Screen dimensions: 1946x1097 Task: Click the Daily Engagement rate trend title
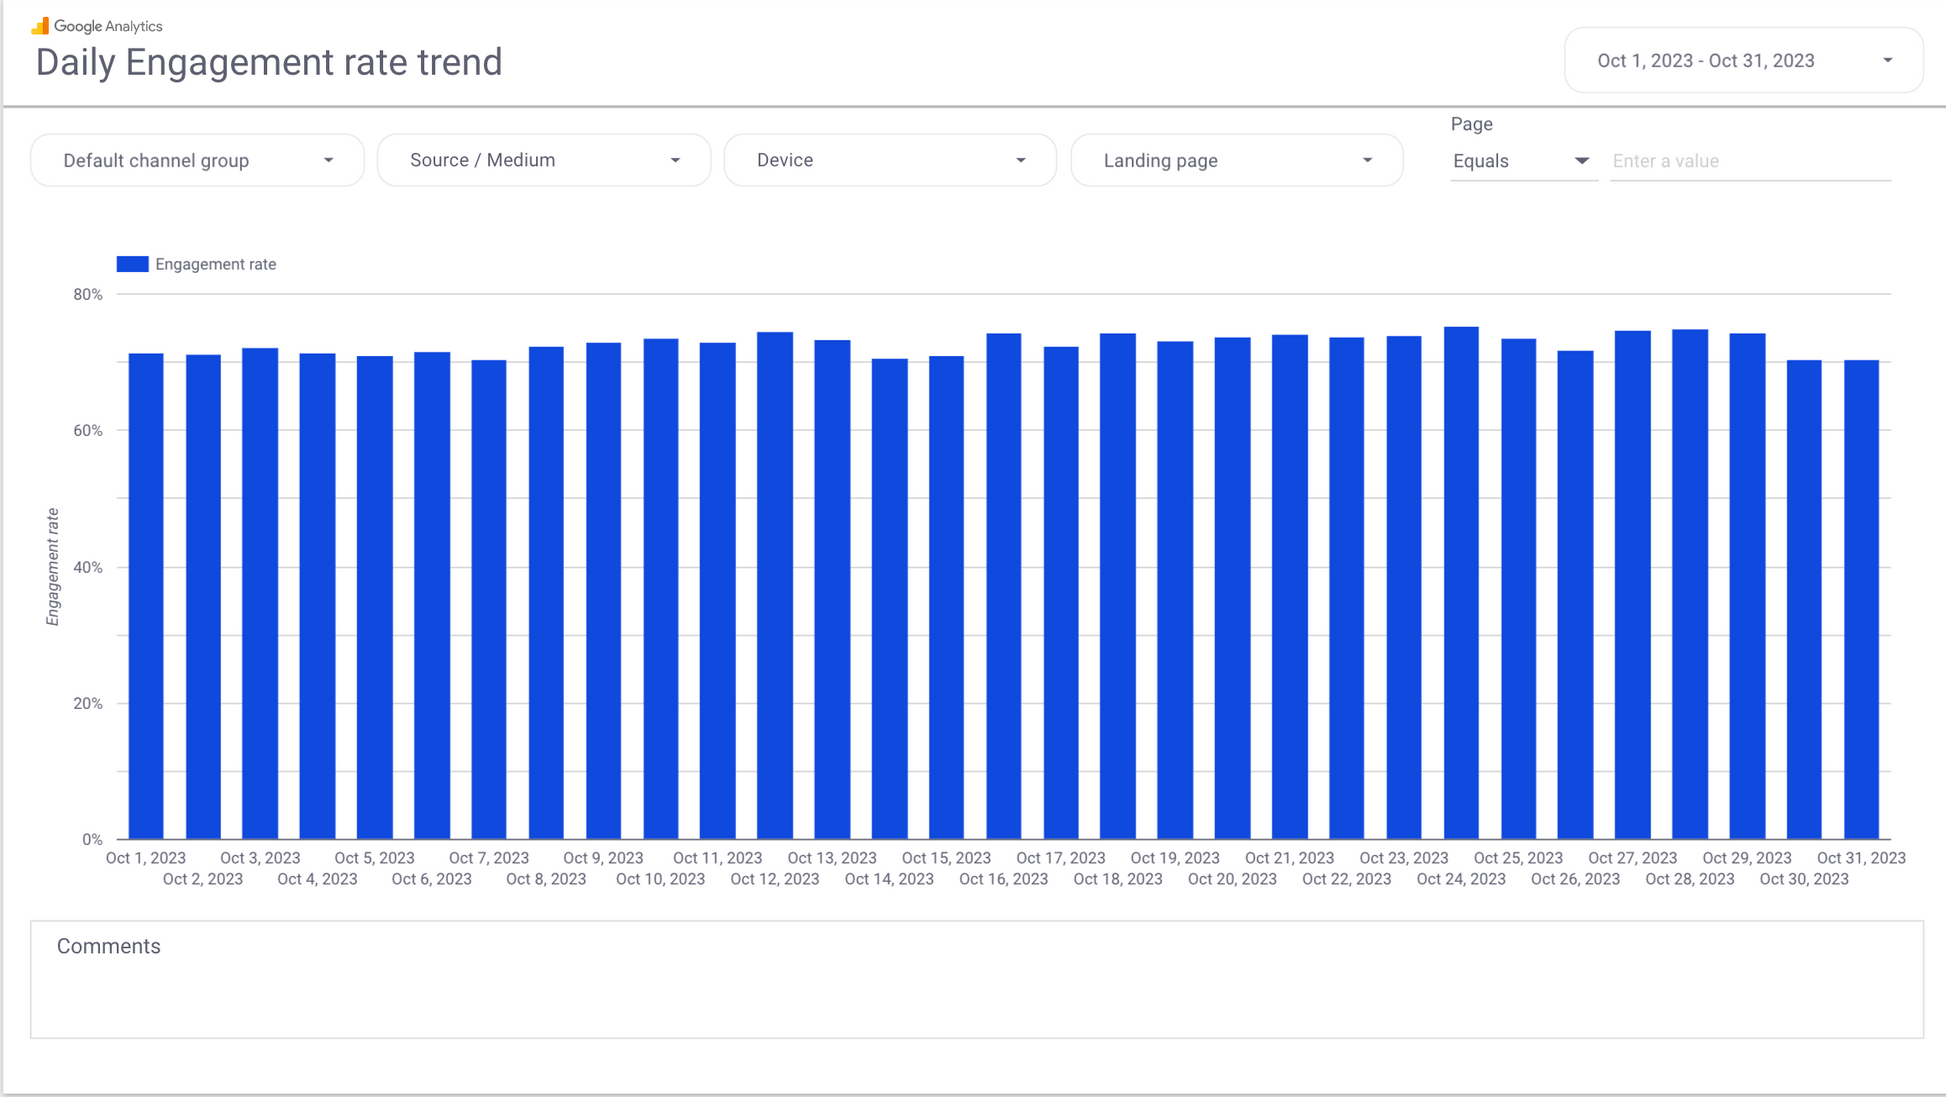click(x=269, y=62)
